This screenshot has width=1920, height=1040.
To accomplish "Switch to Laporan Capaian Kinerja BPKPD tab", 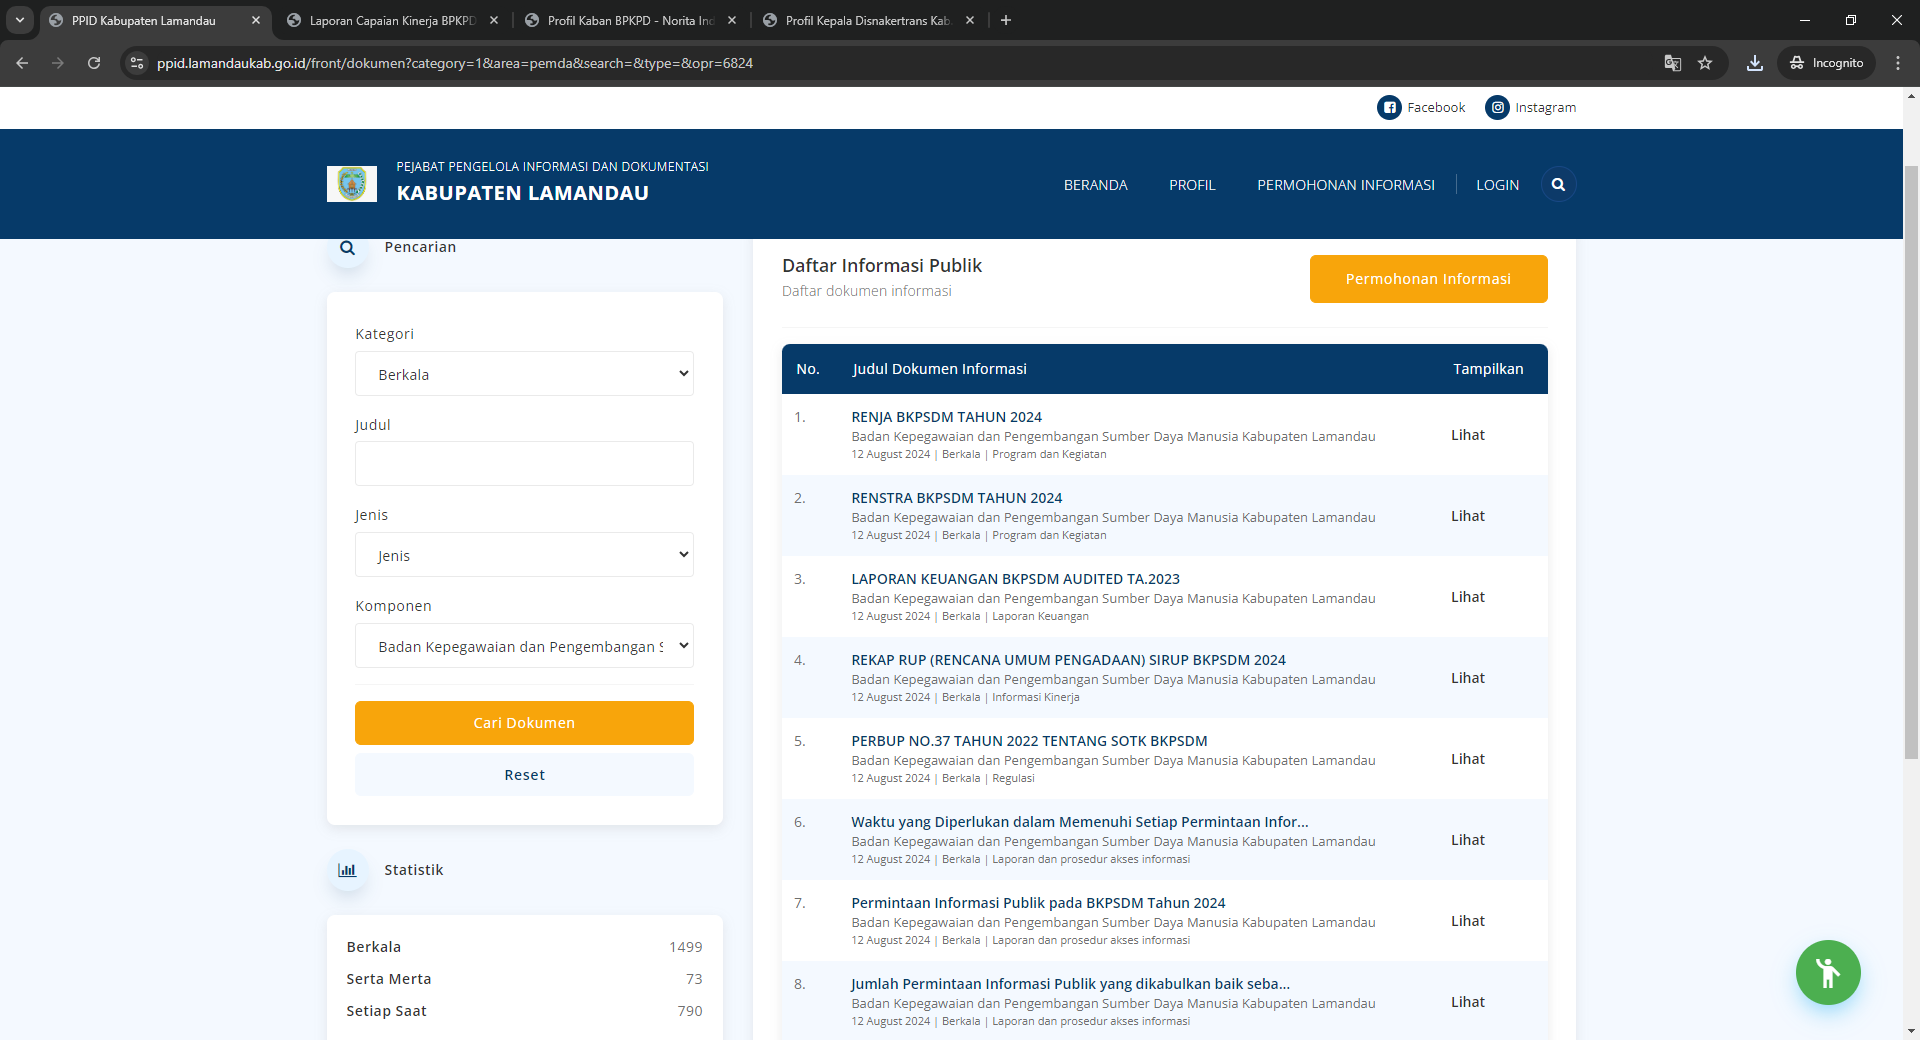I will 392,20.
